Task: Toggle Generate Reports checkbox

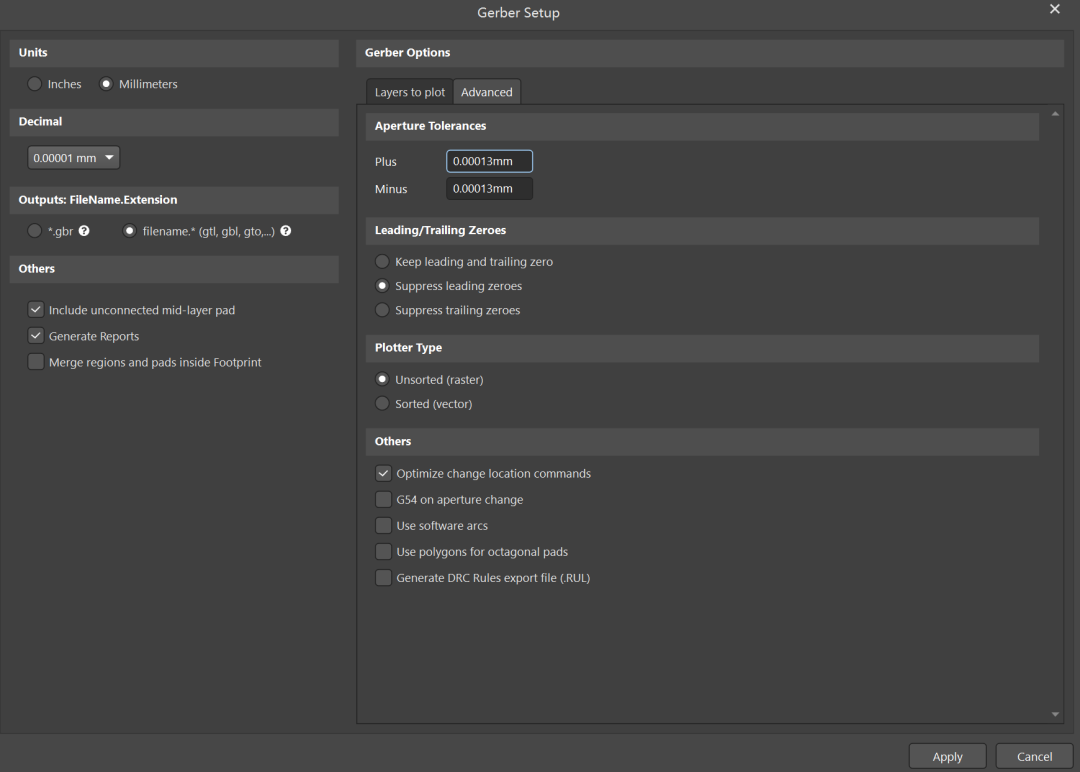Action: click(x=36, y=336)
